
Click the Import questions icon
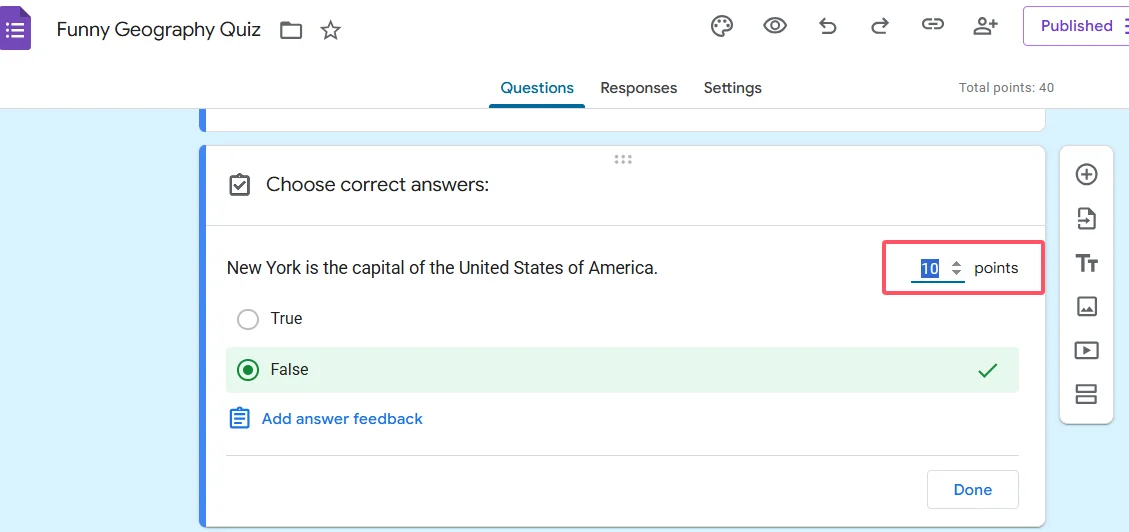(1086, 219)
